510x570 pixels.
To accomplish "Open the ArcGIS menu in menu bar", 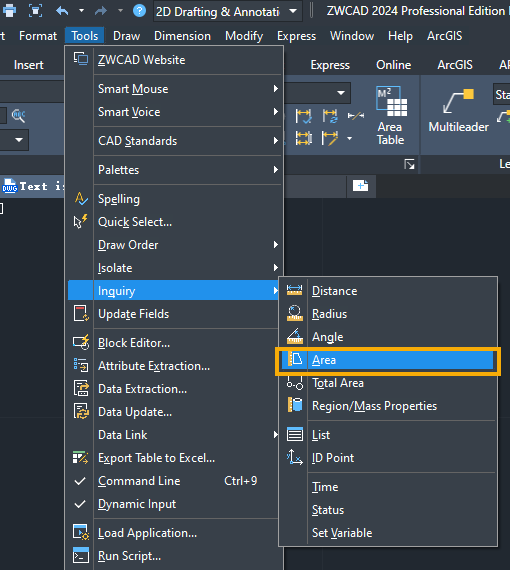I will (445, 36).
